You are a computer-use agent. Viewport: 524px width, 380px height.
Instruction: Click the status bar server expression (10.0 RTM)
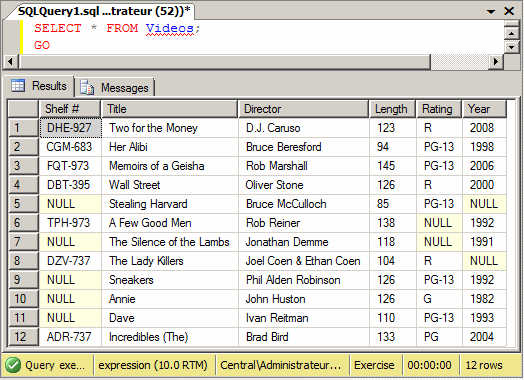point(153,365)
